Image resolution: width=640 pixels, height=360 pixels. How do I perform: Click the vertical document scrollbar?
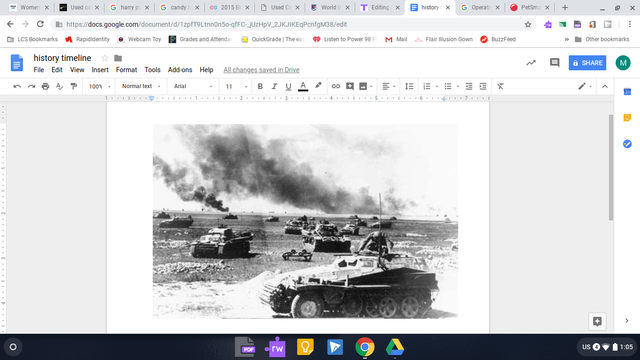pyautogui.click(x=611, y=167)
